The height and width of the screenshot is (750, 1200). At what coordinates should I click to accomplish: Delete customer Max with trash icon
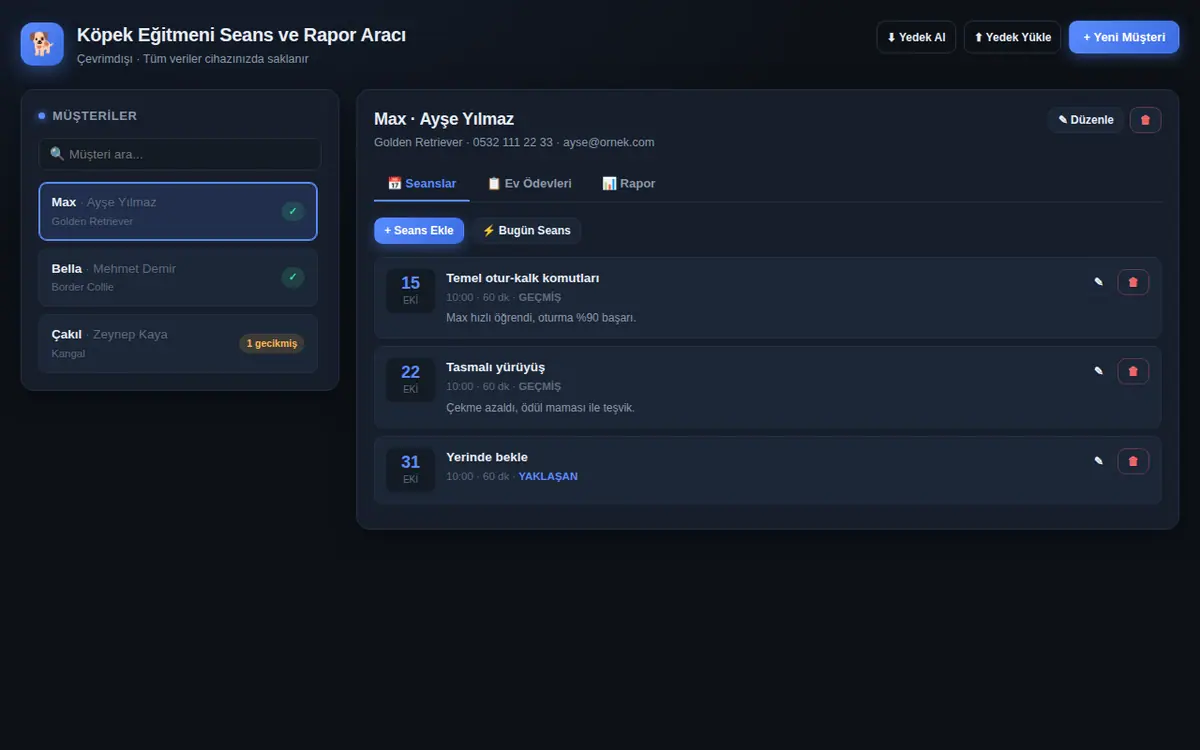(x=1145, y=120)
